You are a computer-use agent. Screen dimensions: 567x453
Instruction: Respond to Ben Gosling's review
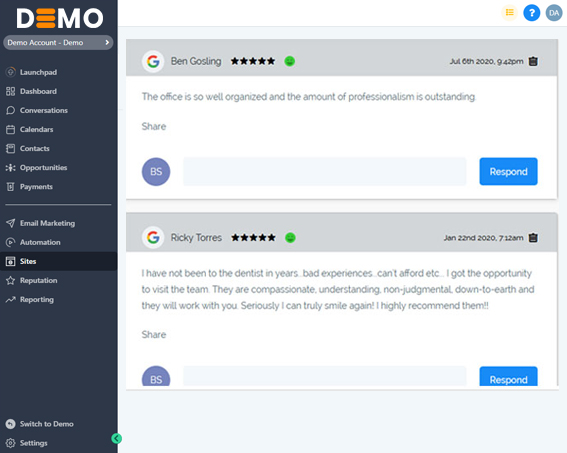508,171
